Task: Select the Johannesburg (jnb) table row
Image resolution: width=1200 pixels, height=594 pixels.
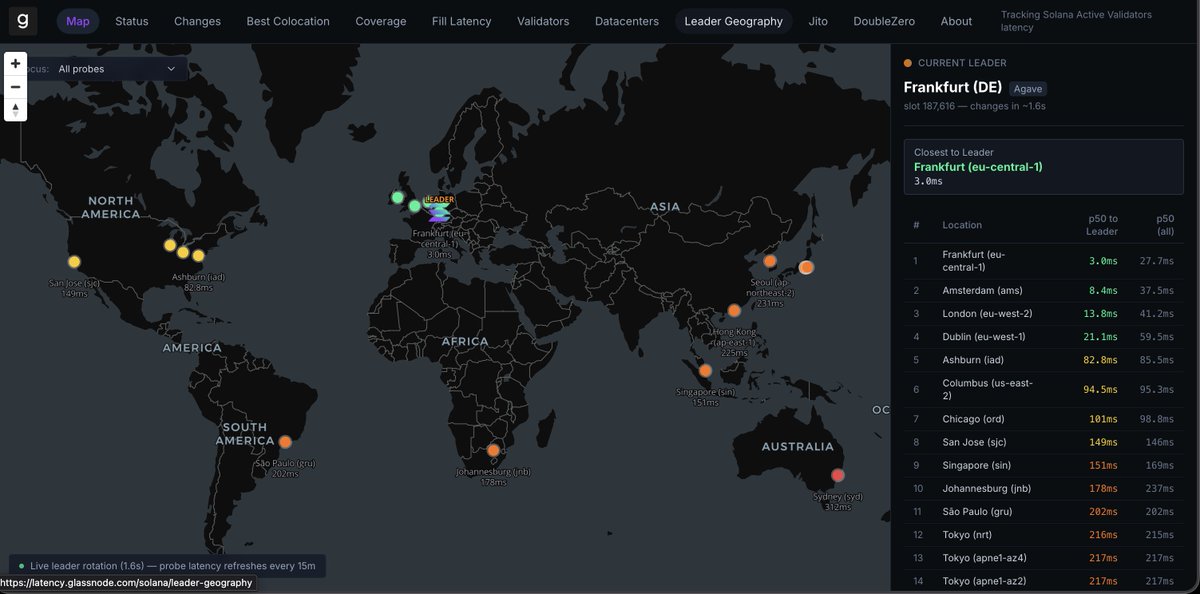Action: pyautogui.click(x=1043, y=489)
